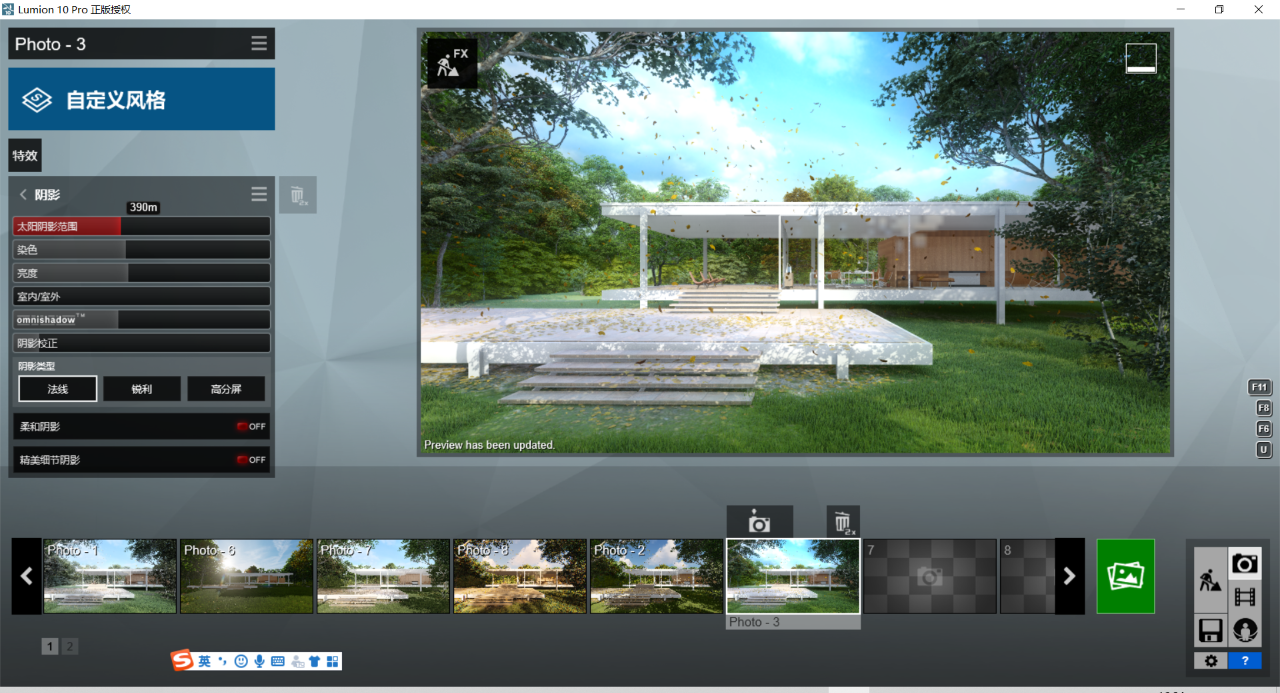Switch to thumbnail page 2
The height and width of the screenshot is (693, 1280).
[69, 647]
